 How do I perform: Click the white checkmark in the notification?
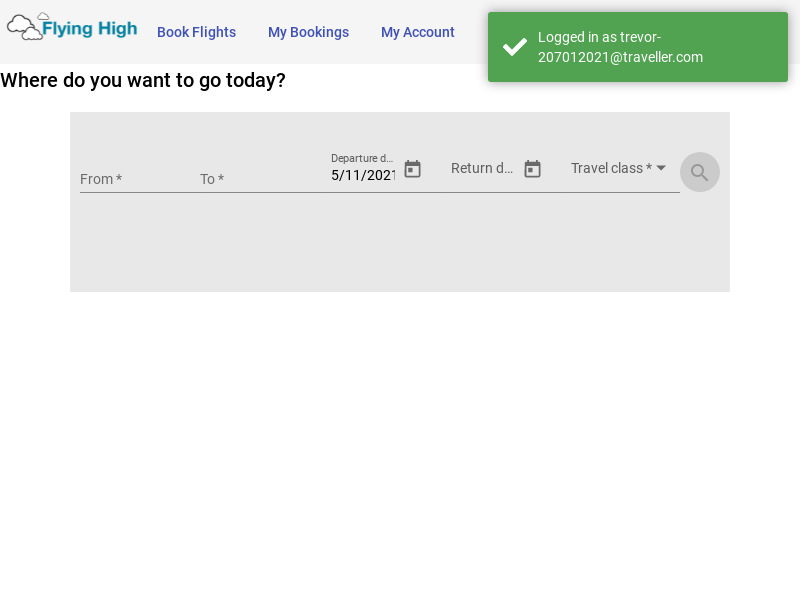pos(514,47)
